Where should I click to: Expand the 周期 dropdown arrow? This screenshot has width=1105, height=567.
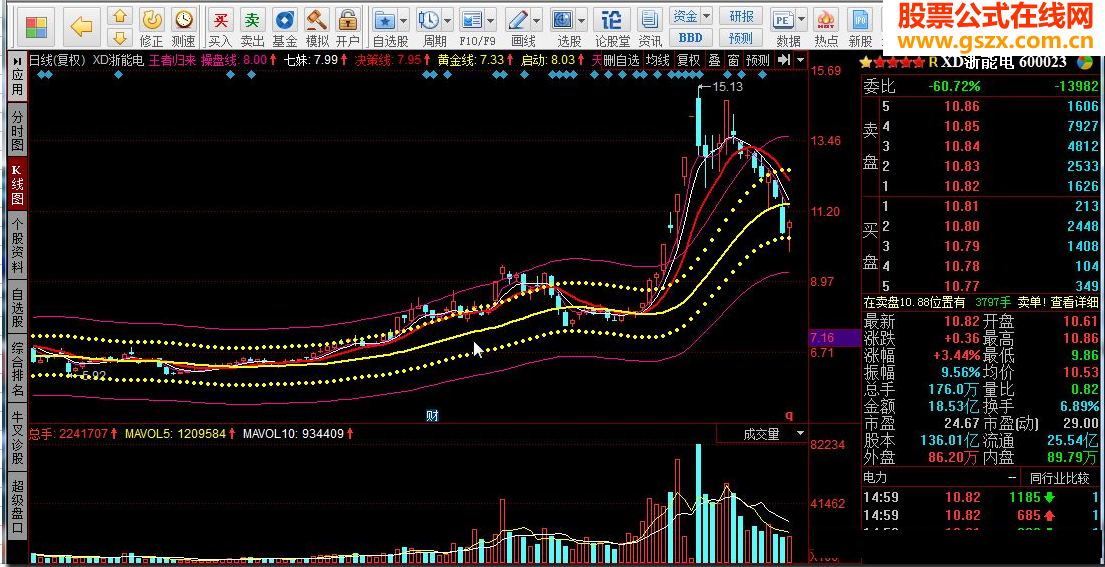tap(447, 20)
